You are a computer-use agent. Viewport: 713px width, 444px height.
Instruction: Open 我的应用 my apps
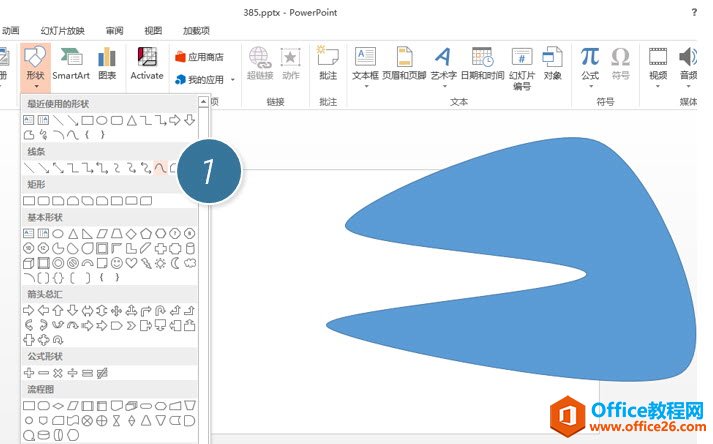[200, 80]
